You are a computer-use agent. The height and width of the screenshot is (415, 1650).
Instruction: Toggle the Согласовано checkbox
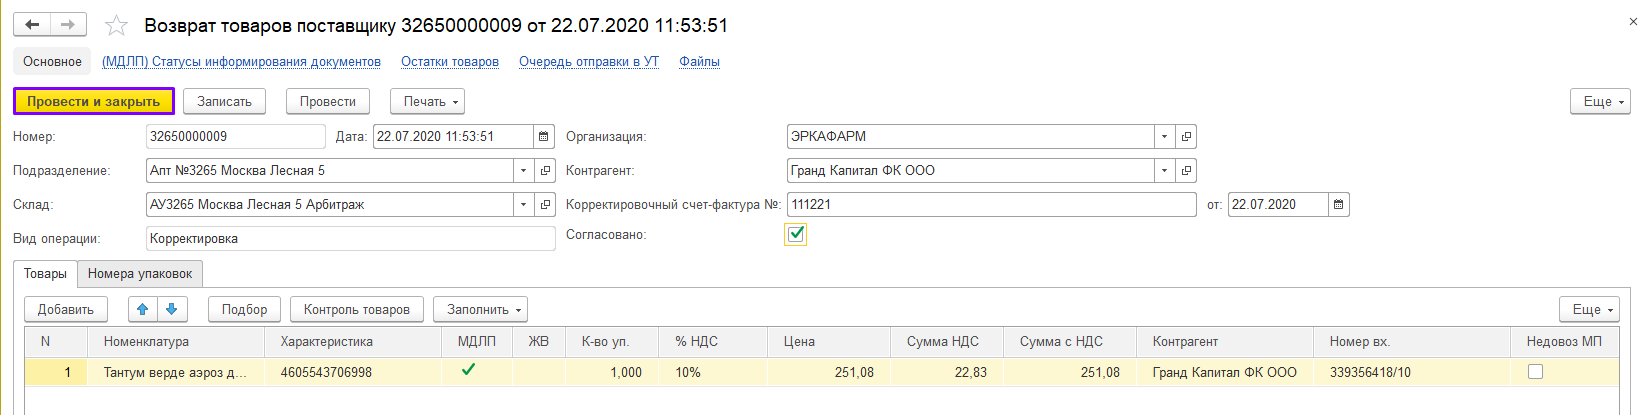click(796, 235)
